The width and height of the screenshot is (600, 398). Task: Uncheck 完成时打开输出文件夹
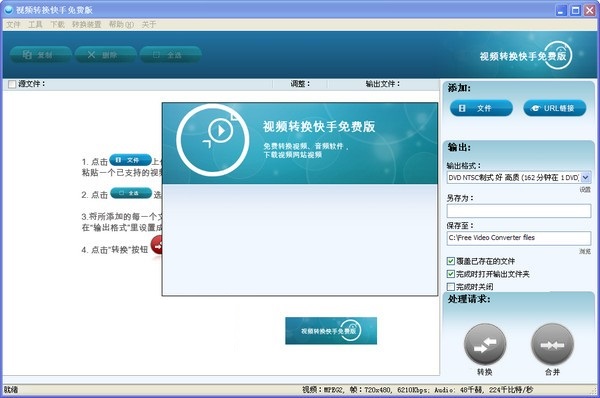point(451,274)
